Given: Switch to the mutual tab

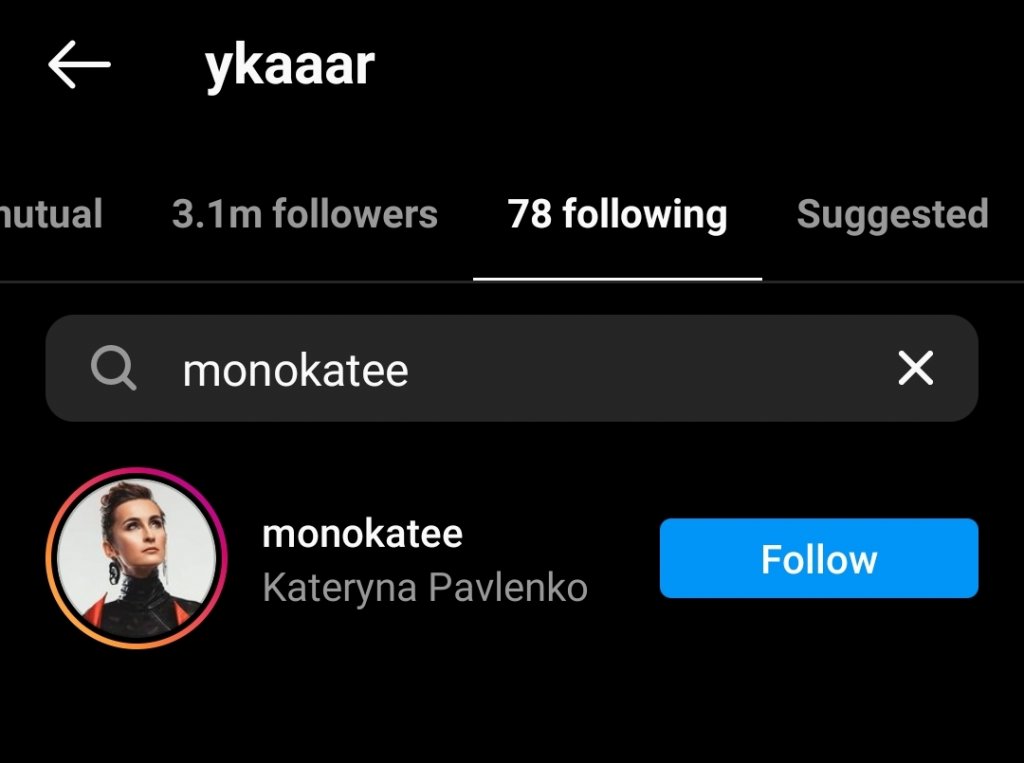Looking at the screenshot, I should click(51, 214).
